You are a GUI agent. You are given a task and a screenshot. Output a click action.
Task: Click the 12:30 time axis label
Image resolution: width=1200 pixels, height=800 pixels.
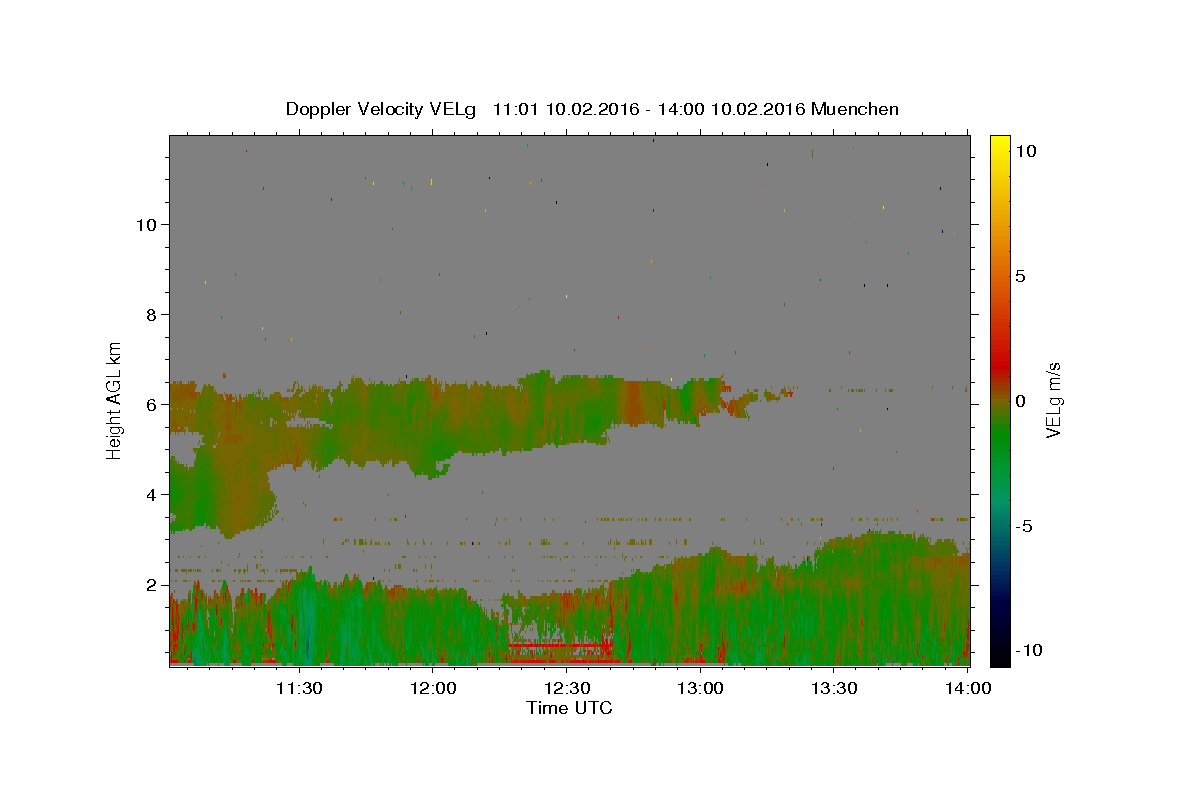567,688
